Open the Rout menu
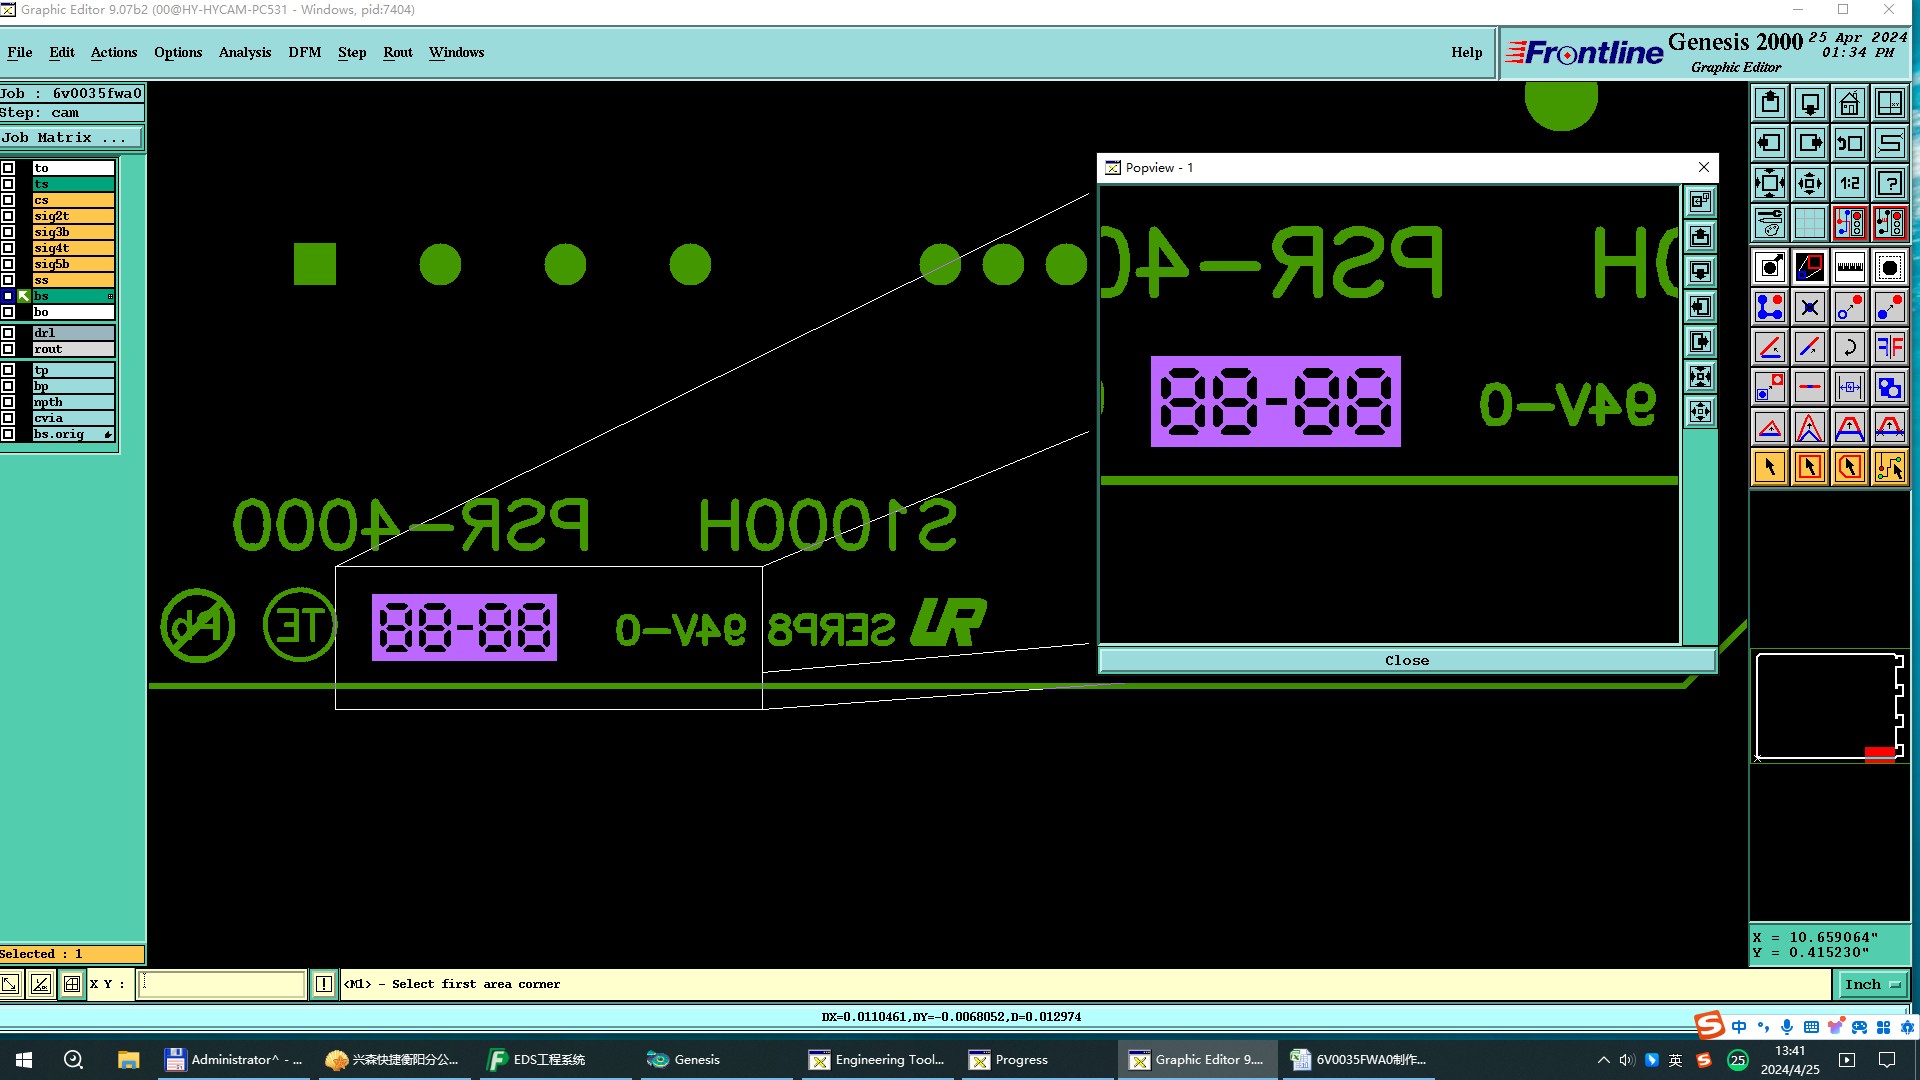The image size is (1920, 1080). 398,52
